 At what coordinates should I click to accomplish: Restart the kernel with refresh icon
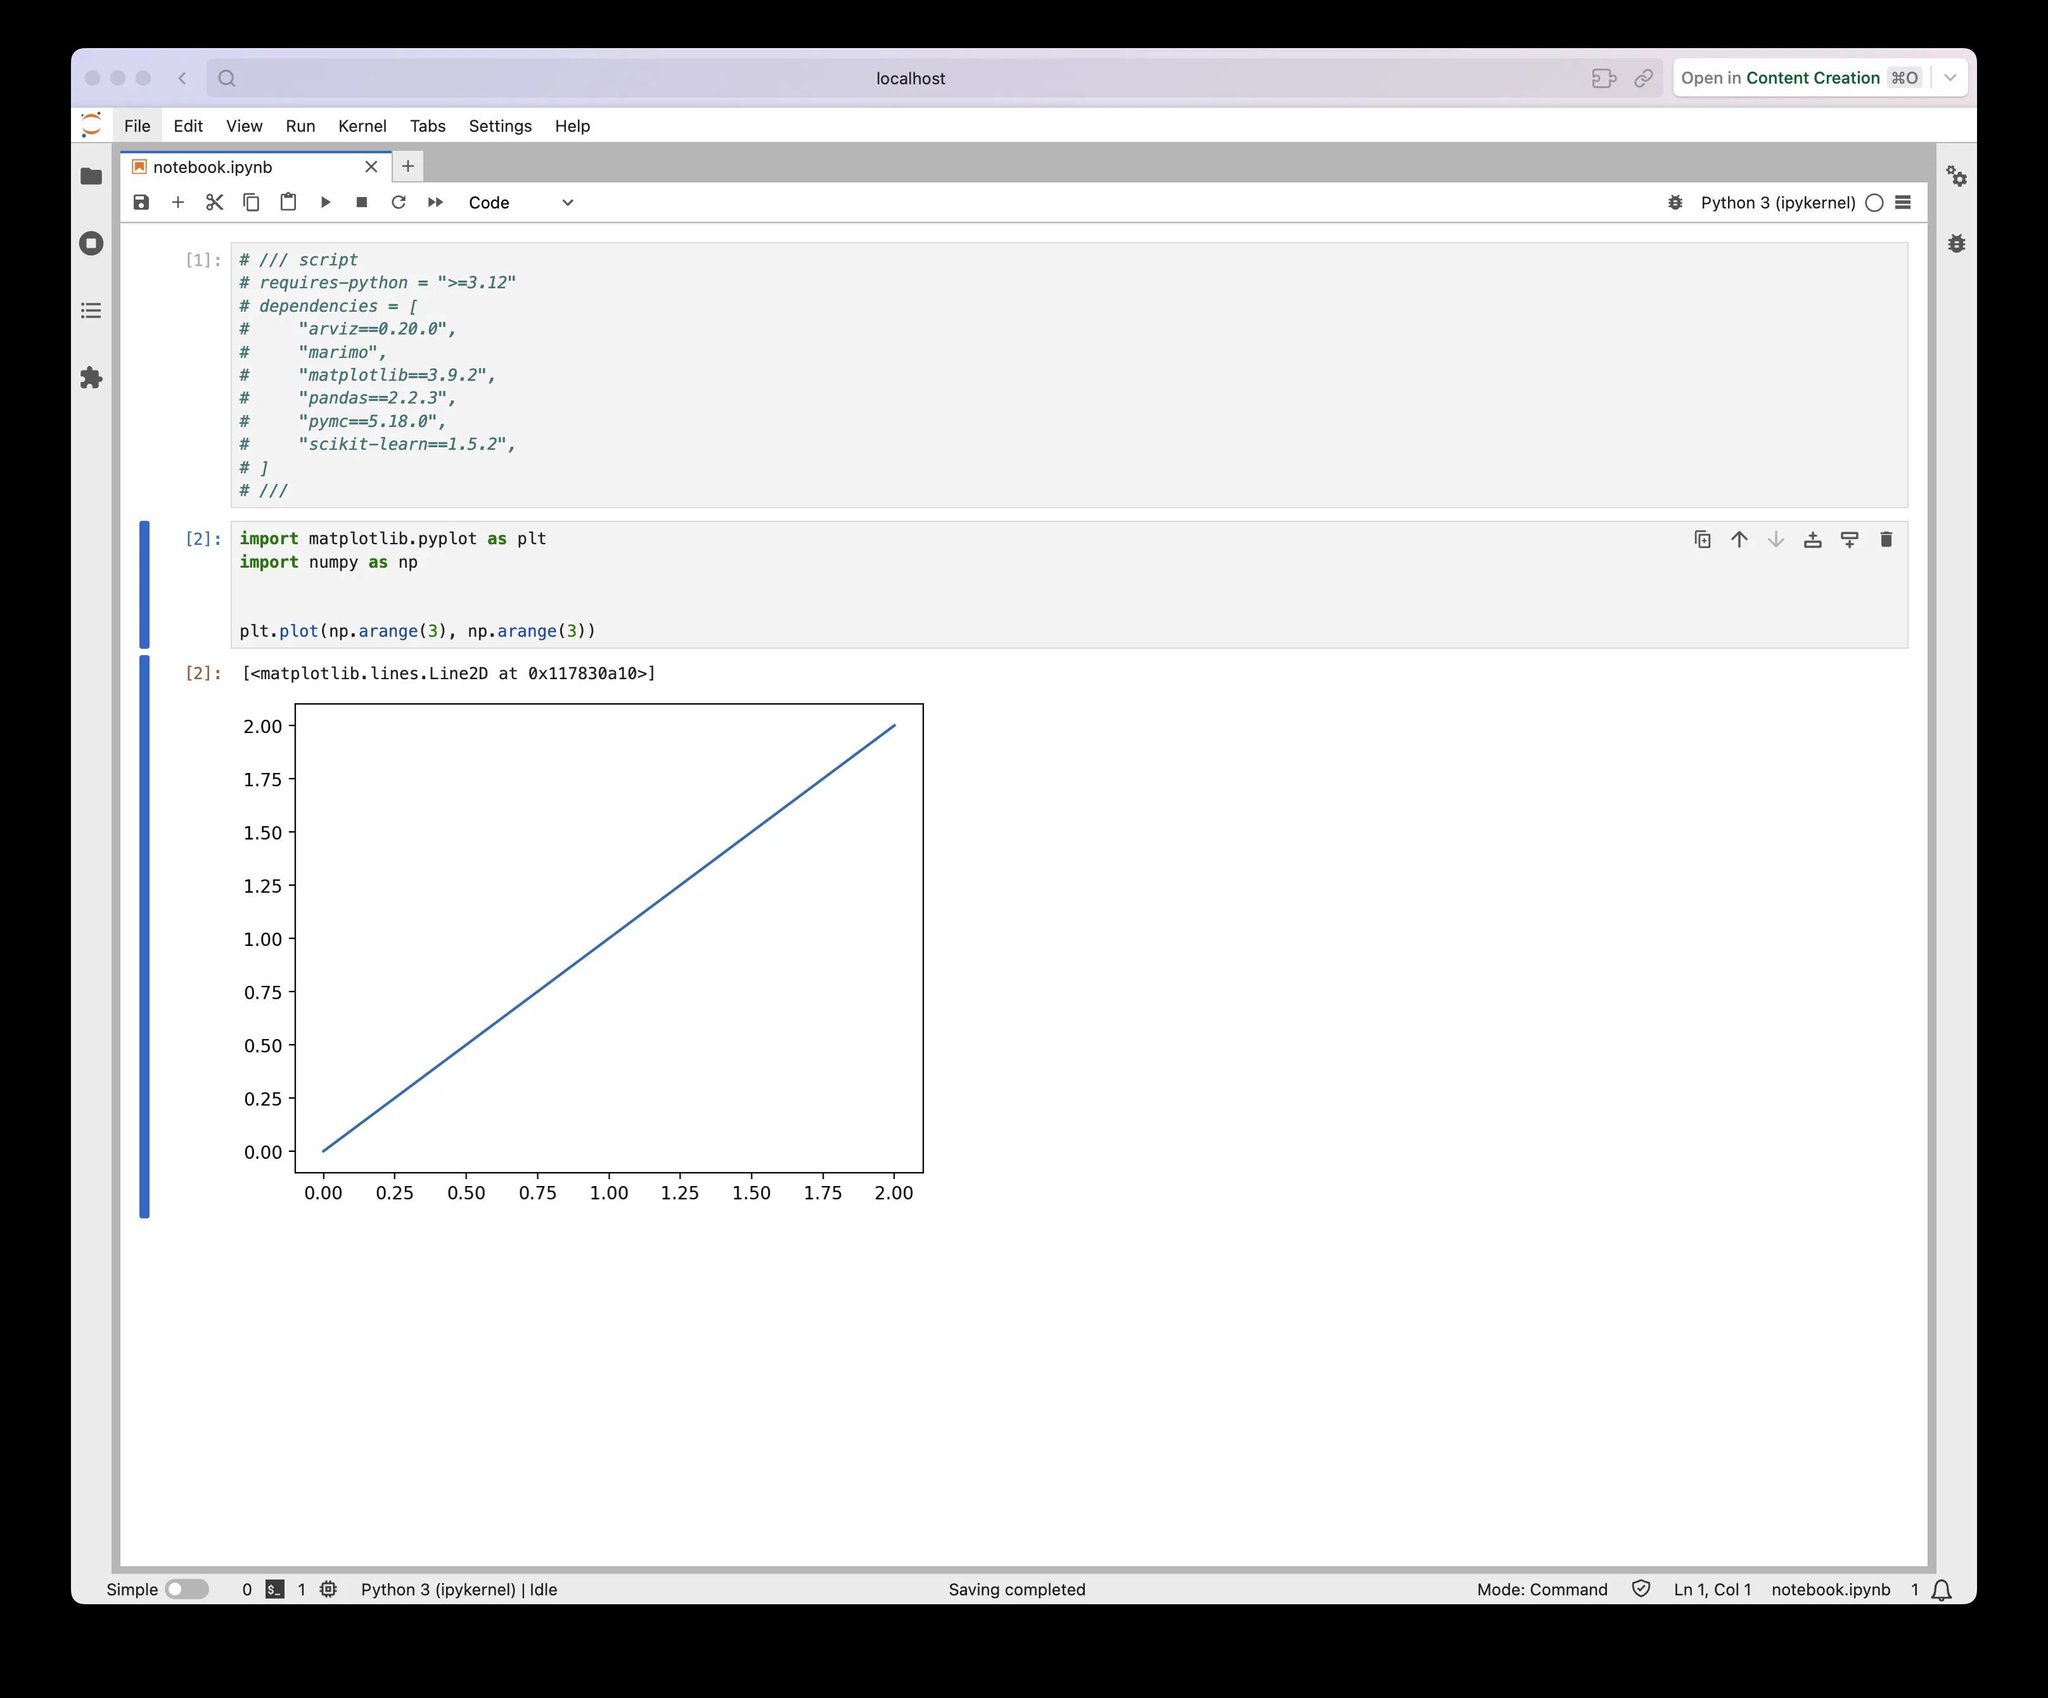398,202
